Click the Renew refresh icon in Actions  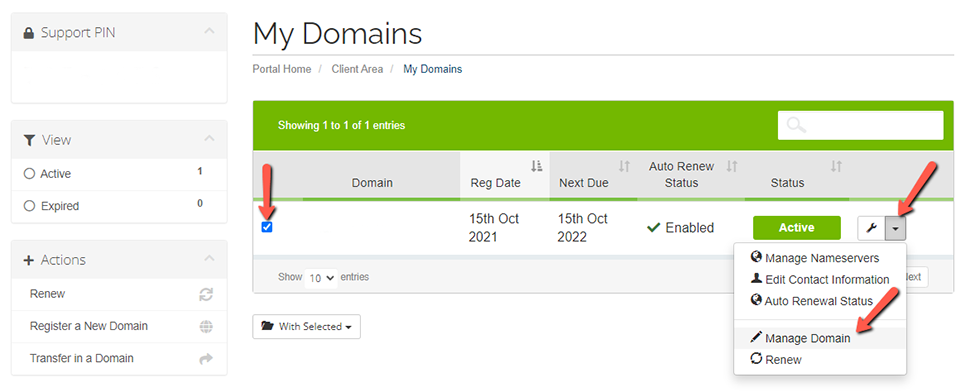(206, 295)
